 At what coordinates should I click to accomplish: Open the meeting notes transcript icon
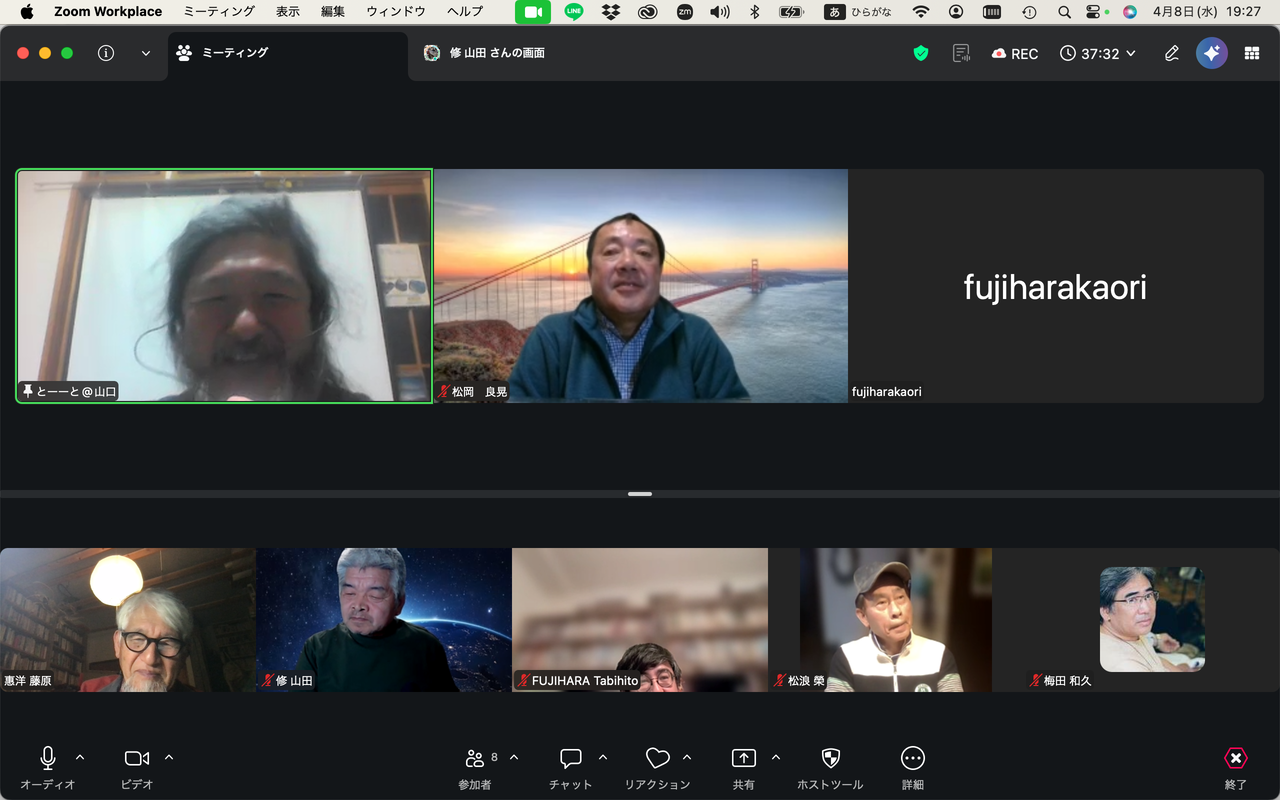961,53
